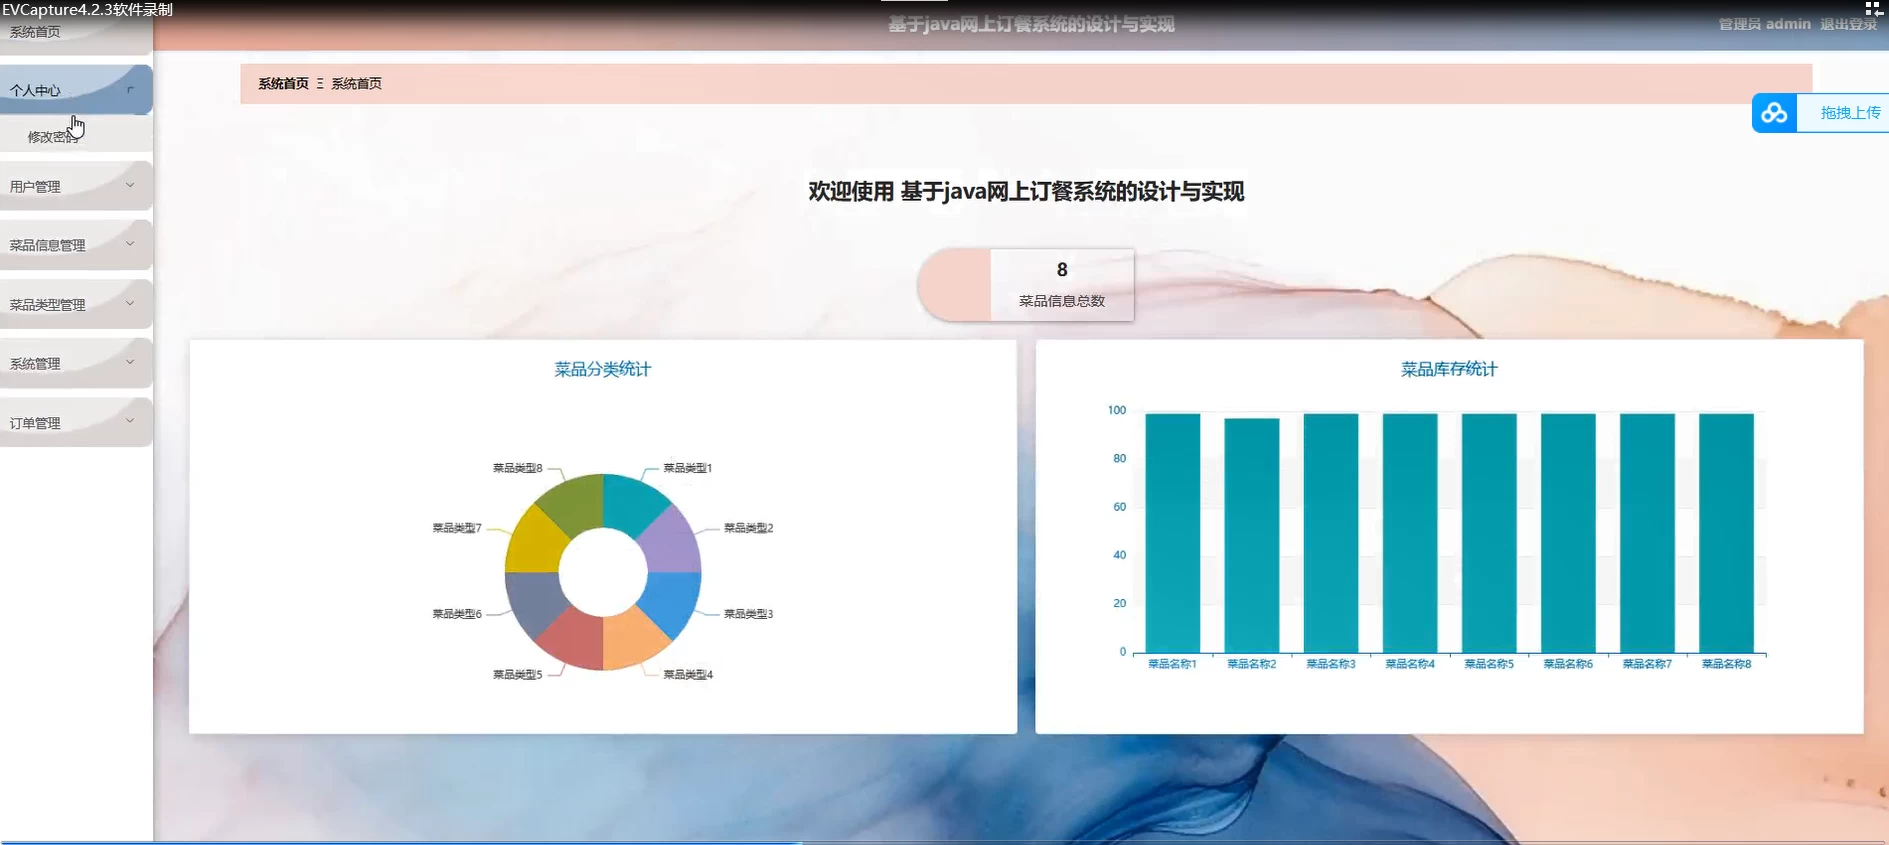Click the 菜品信息总数 statistics card
This screenshot has width=1889, height=845.
tap(1061, 285)
